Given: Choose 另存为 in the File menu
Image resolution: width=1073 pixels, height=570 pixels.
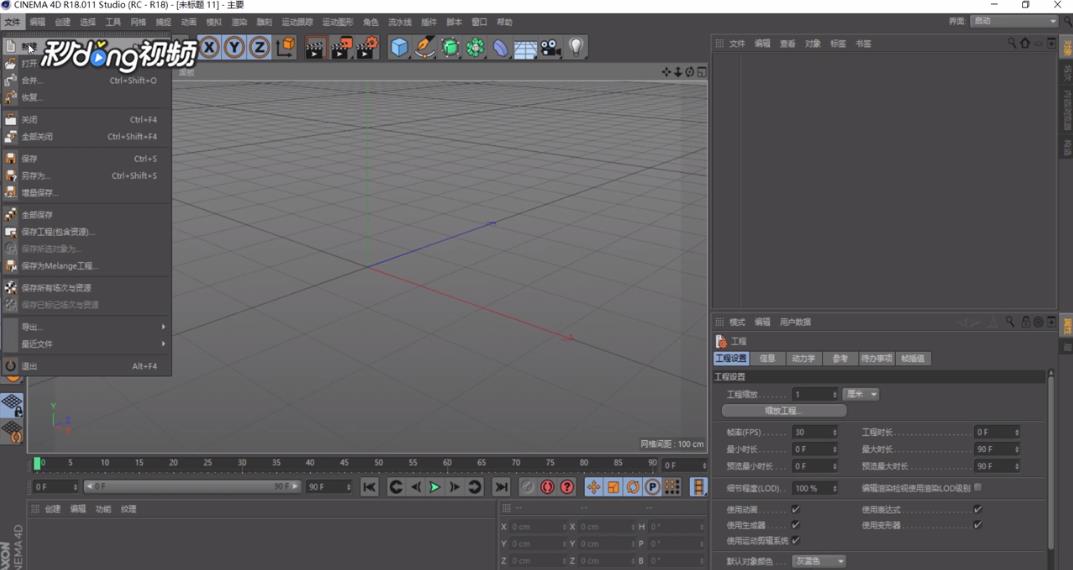Looking at the screenshot, I should (x=86, y=176).
